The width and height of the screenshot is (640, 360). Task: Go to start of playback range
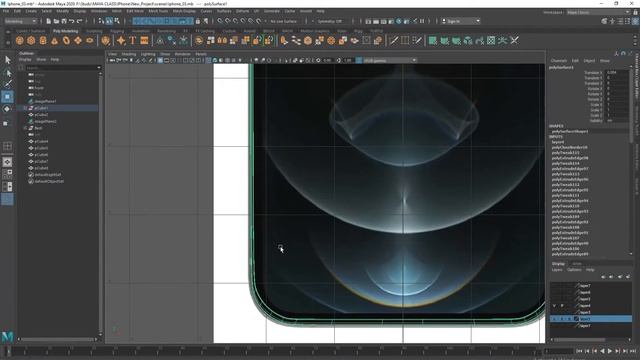(580, 351)
